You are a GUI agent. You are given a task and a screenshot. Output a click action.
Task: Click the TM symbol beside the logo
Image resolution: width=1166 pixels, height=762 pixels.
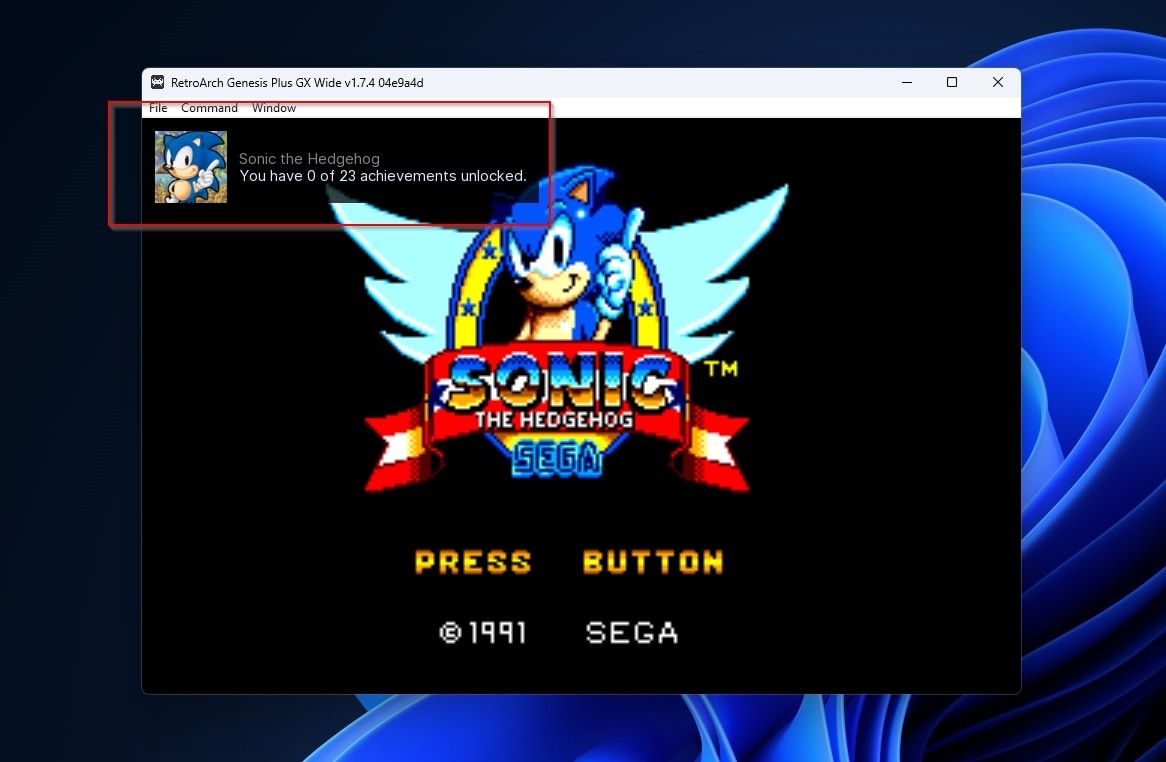pyautogui.click(x=723, y=368)
